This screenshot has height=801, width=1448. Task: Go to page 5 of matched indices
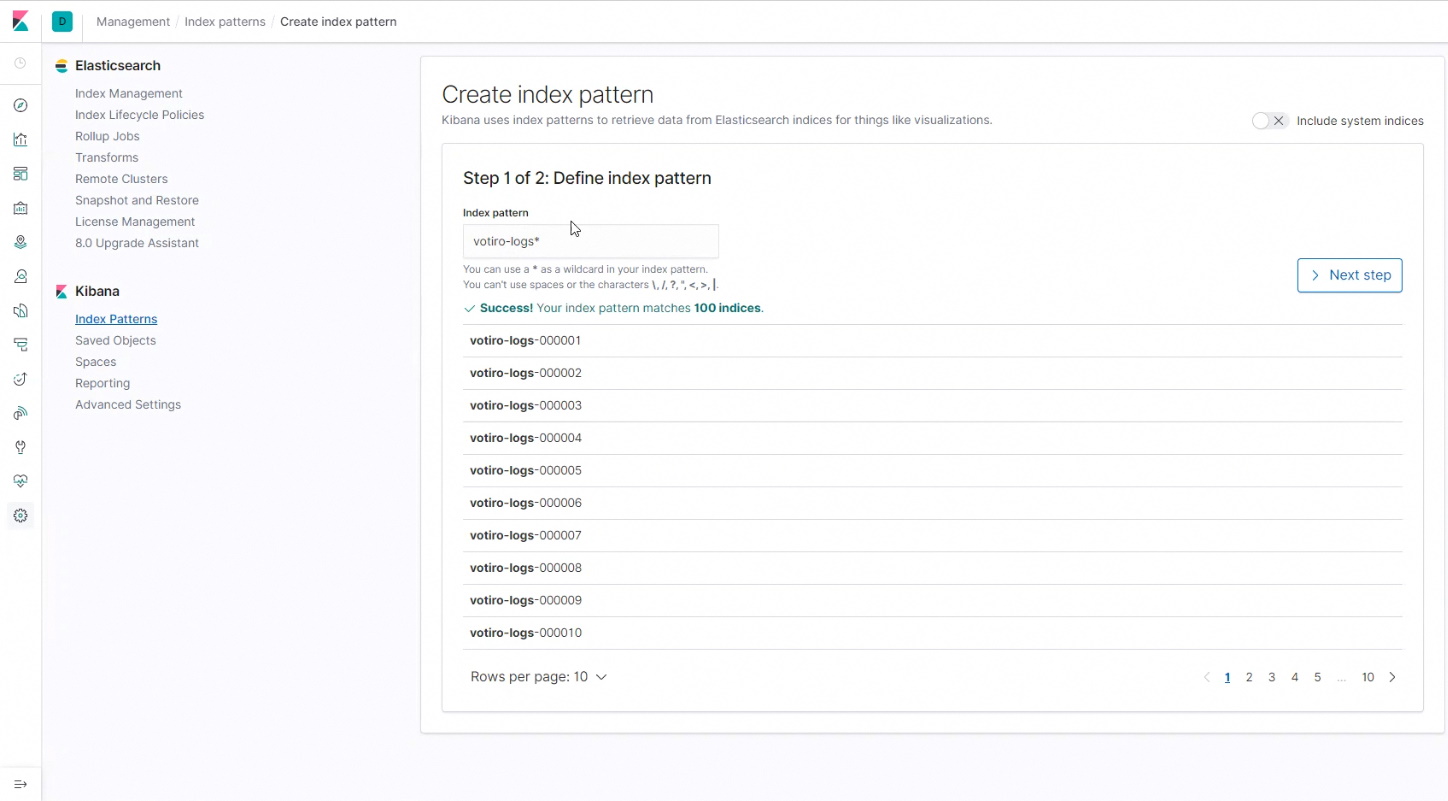[x=1317, y=677]
